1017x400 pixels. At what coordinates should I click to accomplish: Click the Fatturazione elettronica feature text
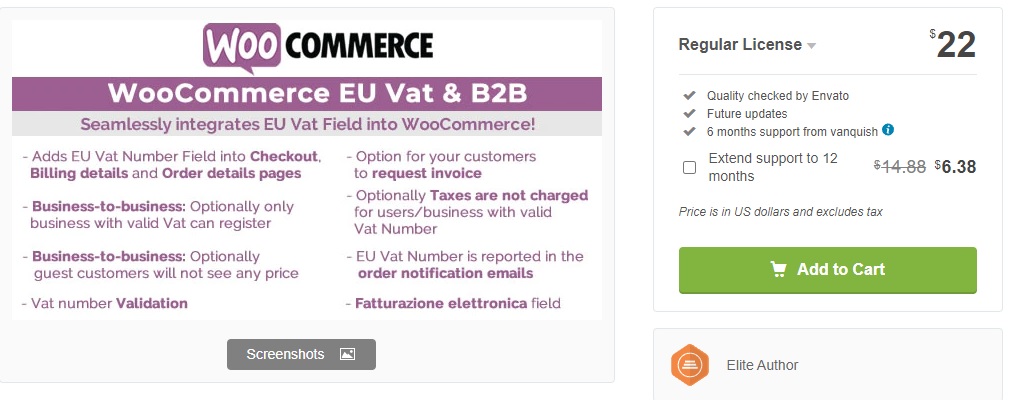tap(441, 303)
